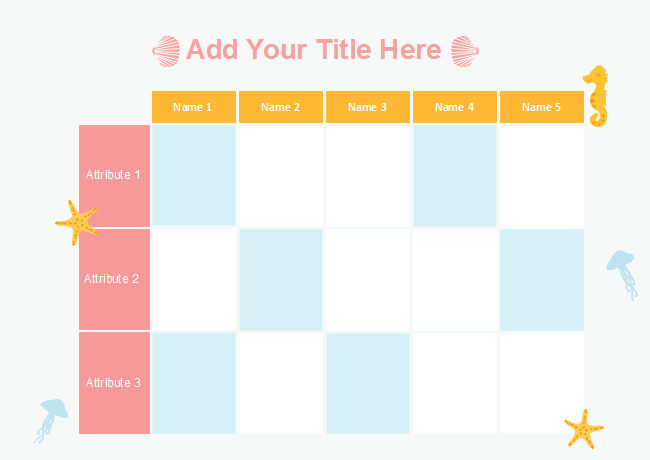The width and height of the screenshot is (650, 460).
Task: Select the Name 5 column header
Action: click(541, 107)
